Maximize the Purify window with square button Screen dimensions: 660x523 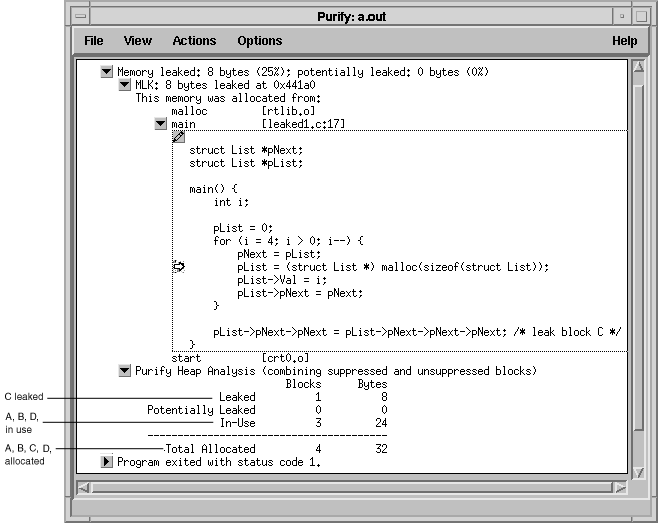tap(641, 16)
